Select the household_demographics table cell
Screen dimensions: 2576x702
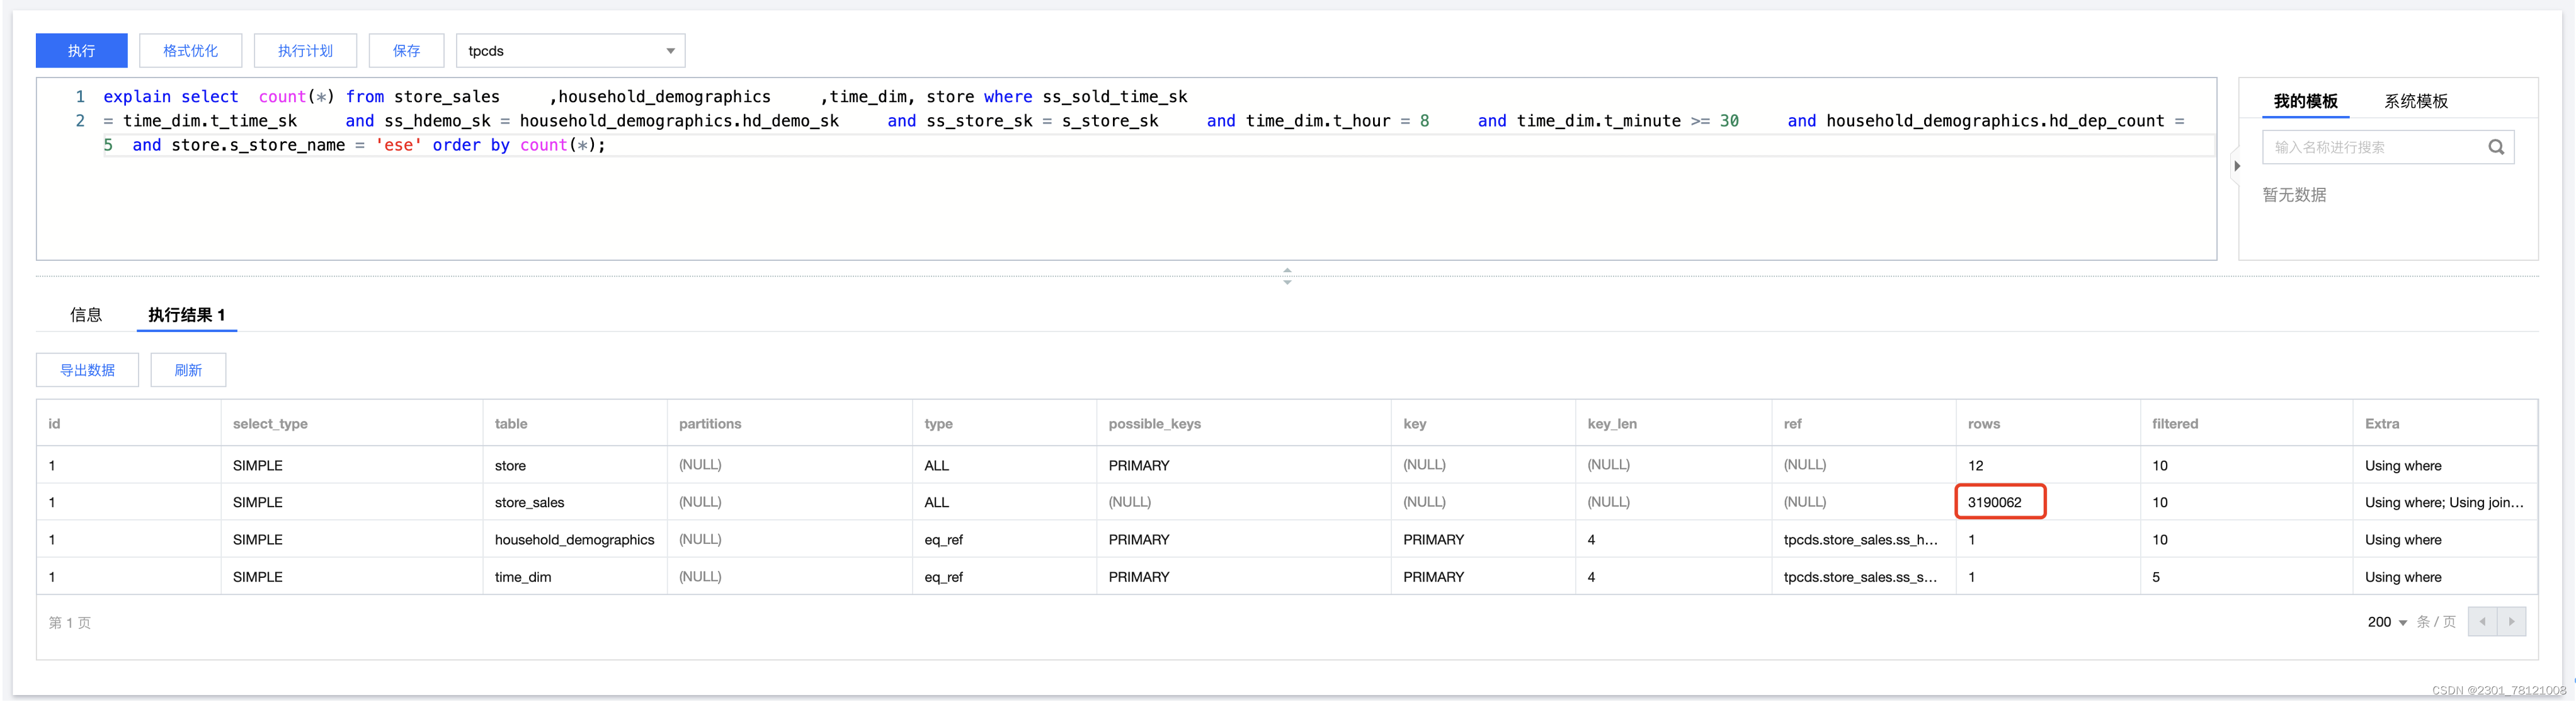(574, 540)
